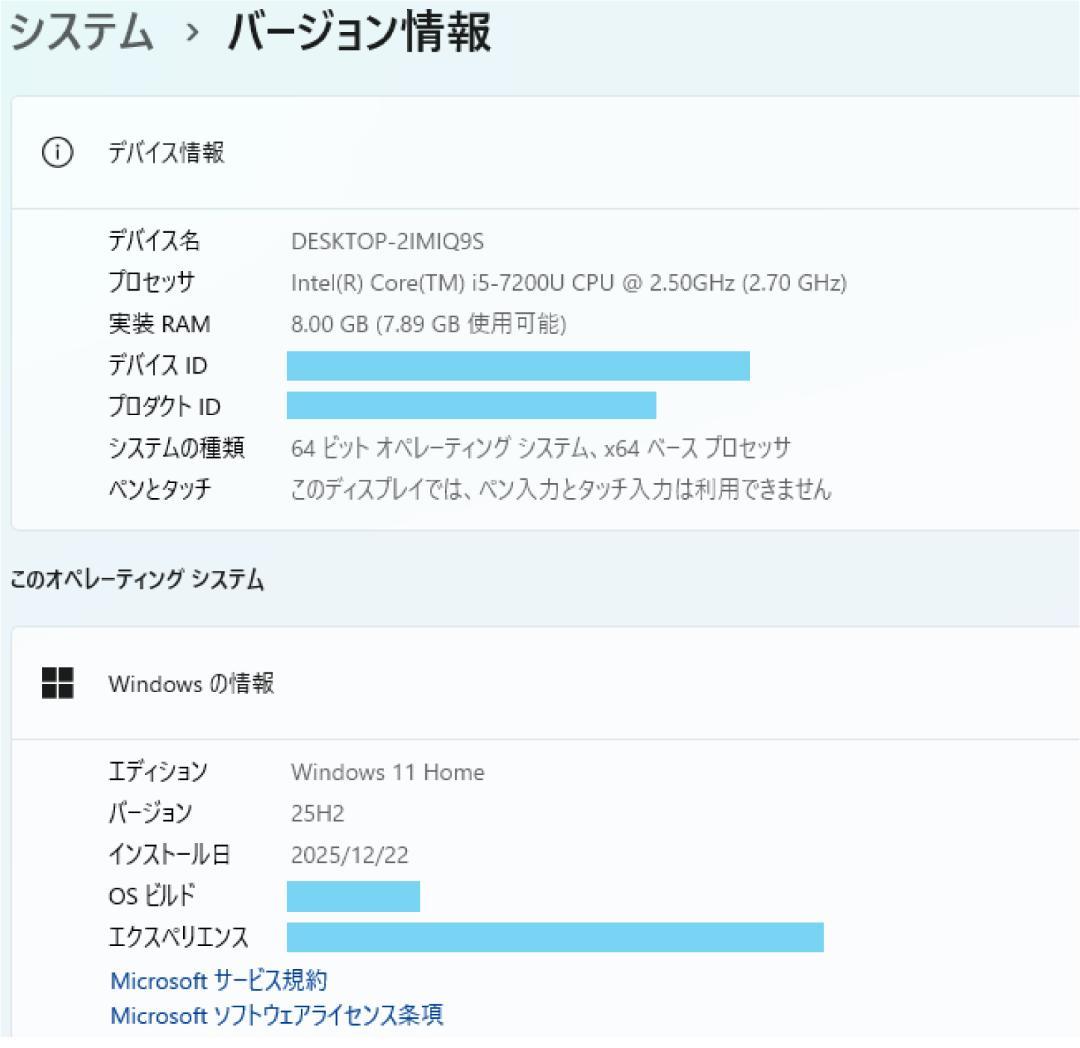Click the Windows logo icon near Windows の情報
Image resolution: width=1080 pixels, height=1048 pixels.
[x=57, y=683]
